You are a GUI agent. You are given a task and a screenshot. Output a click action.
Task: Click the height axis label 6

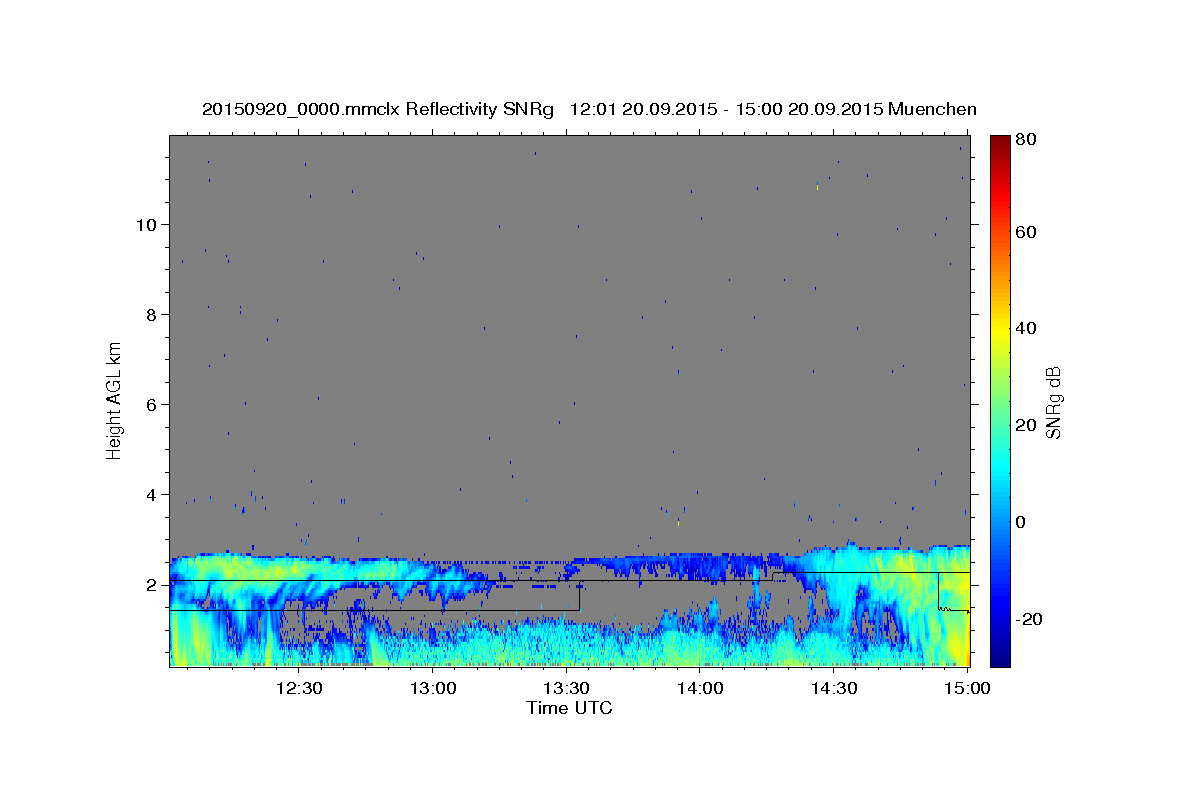(152, 404)
